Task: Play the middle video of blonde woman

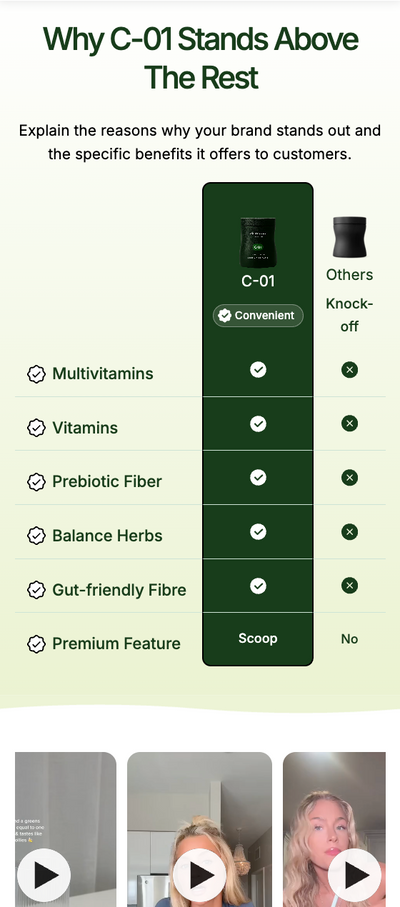Action: pos(199,876)
